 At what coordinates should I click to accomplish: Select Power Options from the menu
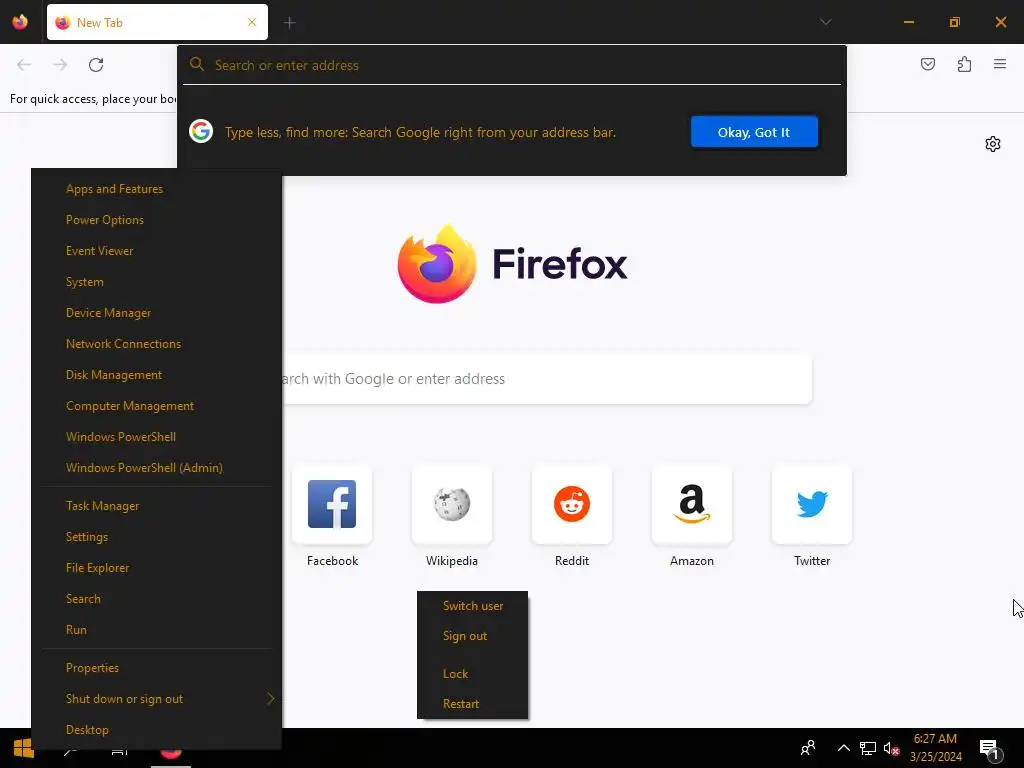(x=104, y=220)
